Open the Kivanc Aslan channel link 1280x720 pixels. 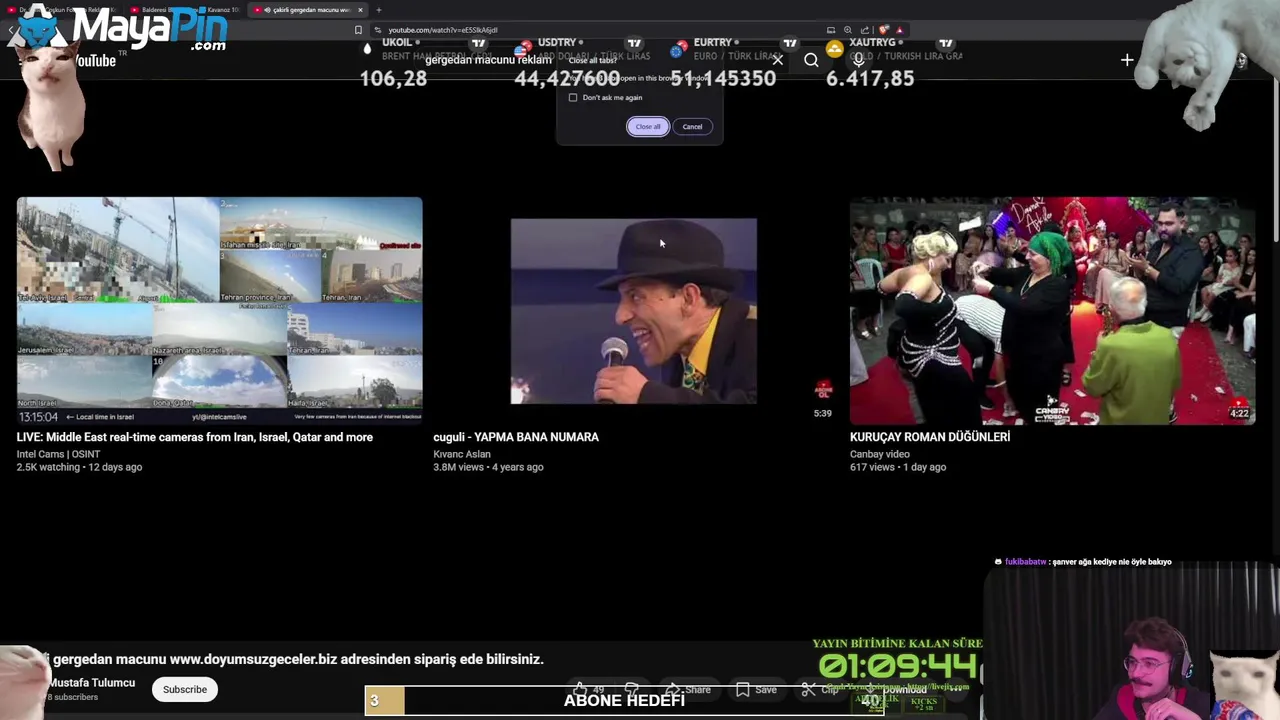[462, 454]
